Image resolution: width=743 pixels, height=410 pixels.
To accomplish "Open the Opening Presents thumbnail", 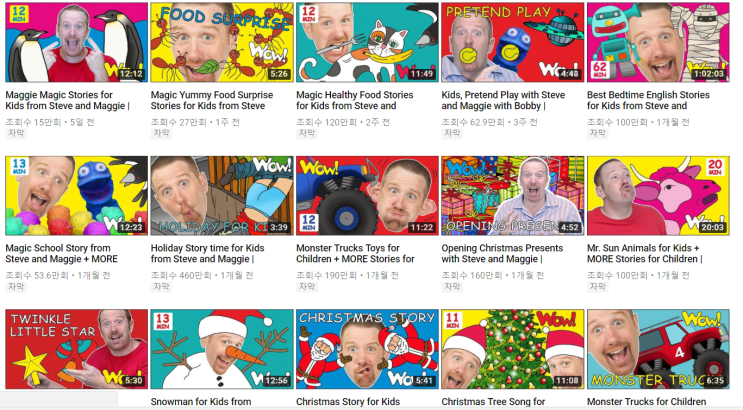I will tap(513, 196).
